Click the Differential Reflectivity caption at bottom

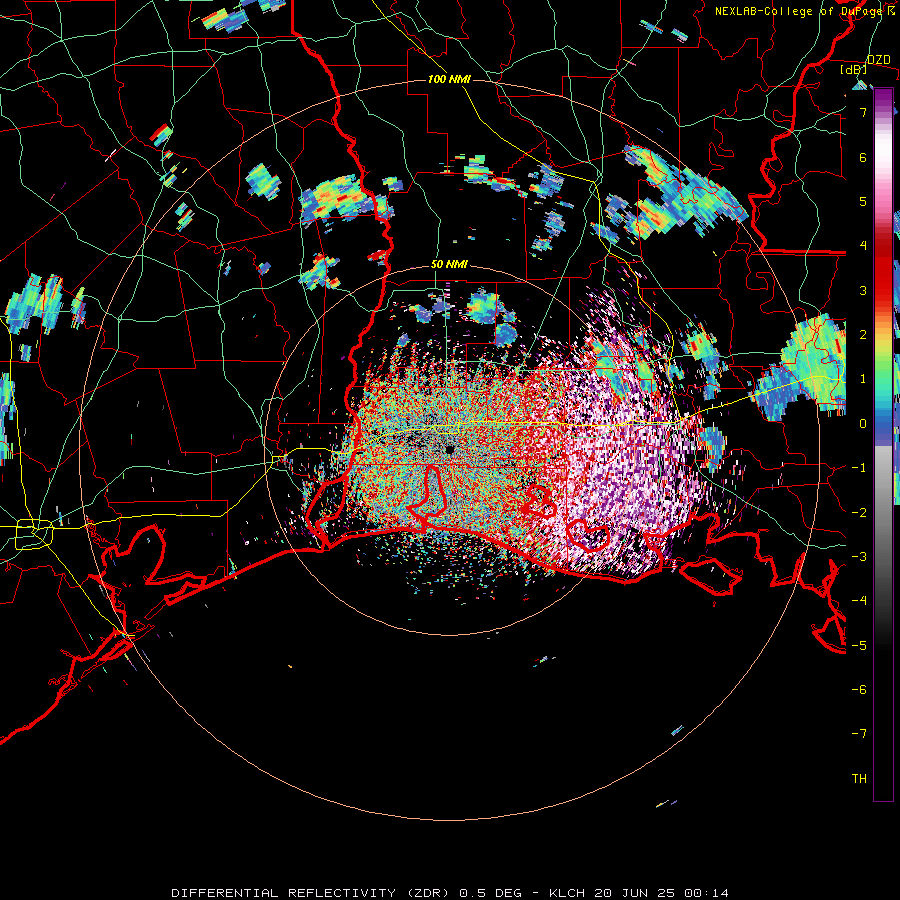click(451, 893)
